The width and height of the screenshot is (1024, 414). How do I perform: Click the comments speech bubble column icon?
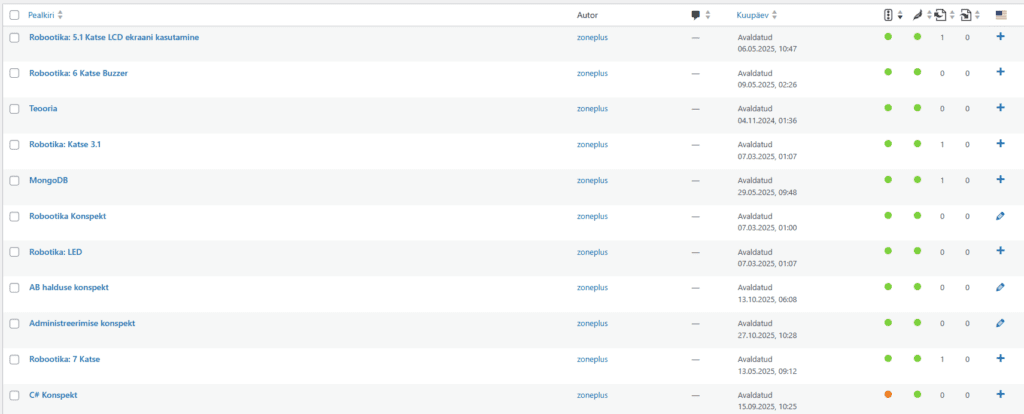click(x=696, y=15)
